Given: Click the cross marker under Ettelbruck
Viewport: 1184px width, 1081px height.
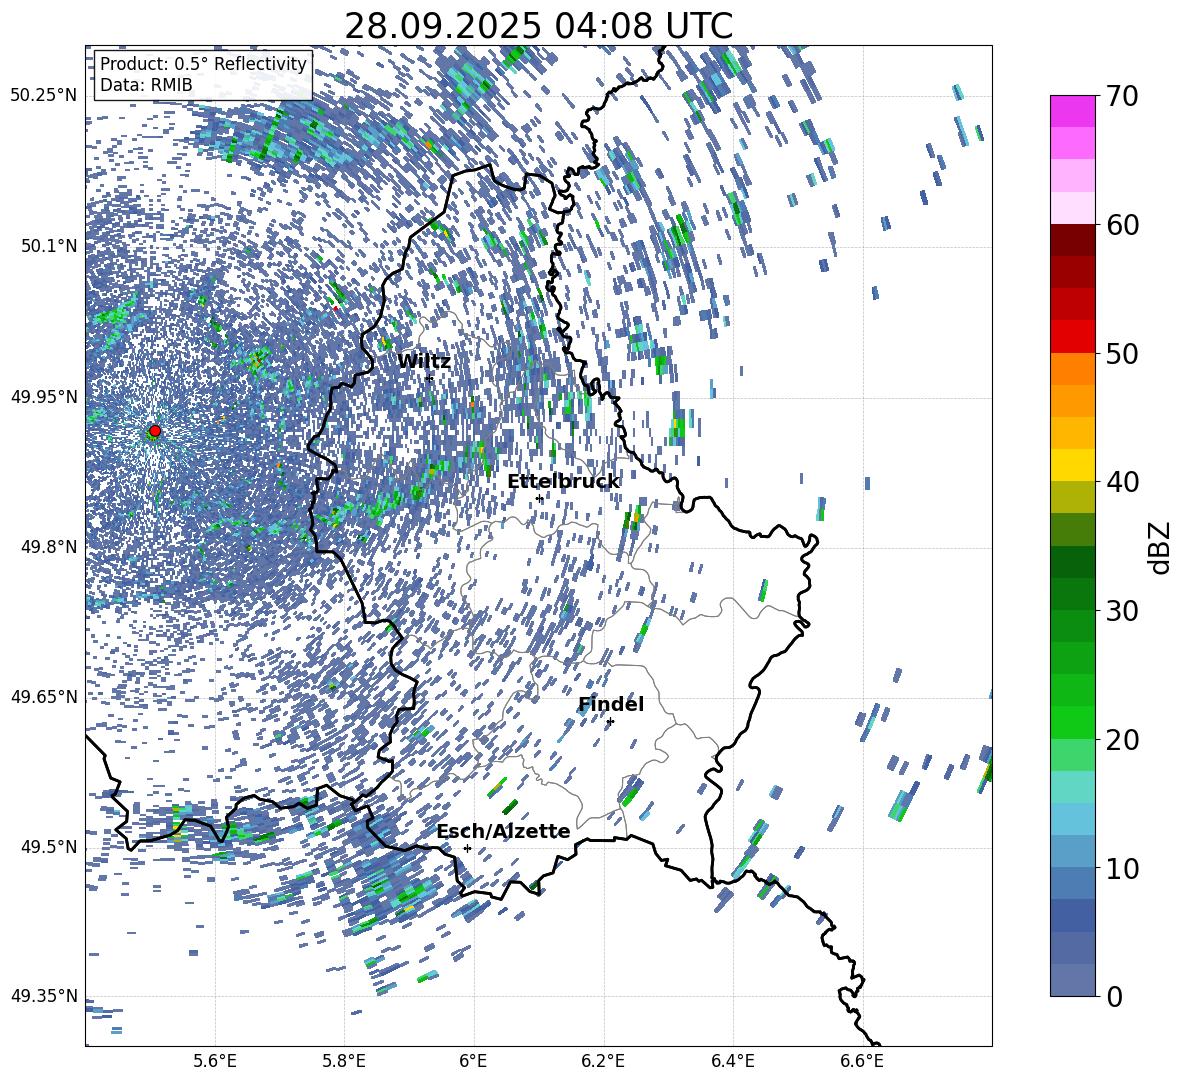Looking at the screenshot, I should pyautogui.click(x=539, y=499).
